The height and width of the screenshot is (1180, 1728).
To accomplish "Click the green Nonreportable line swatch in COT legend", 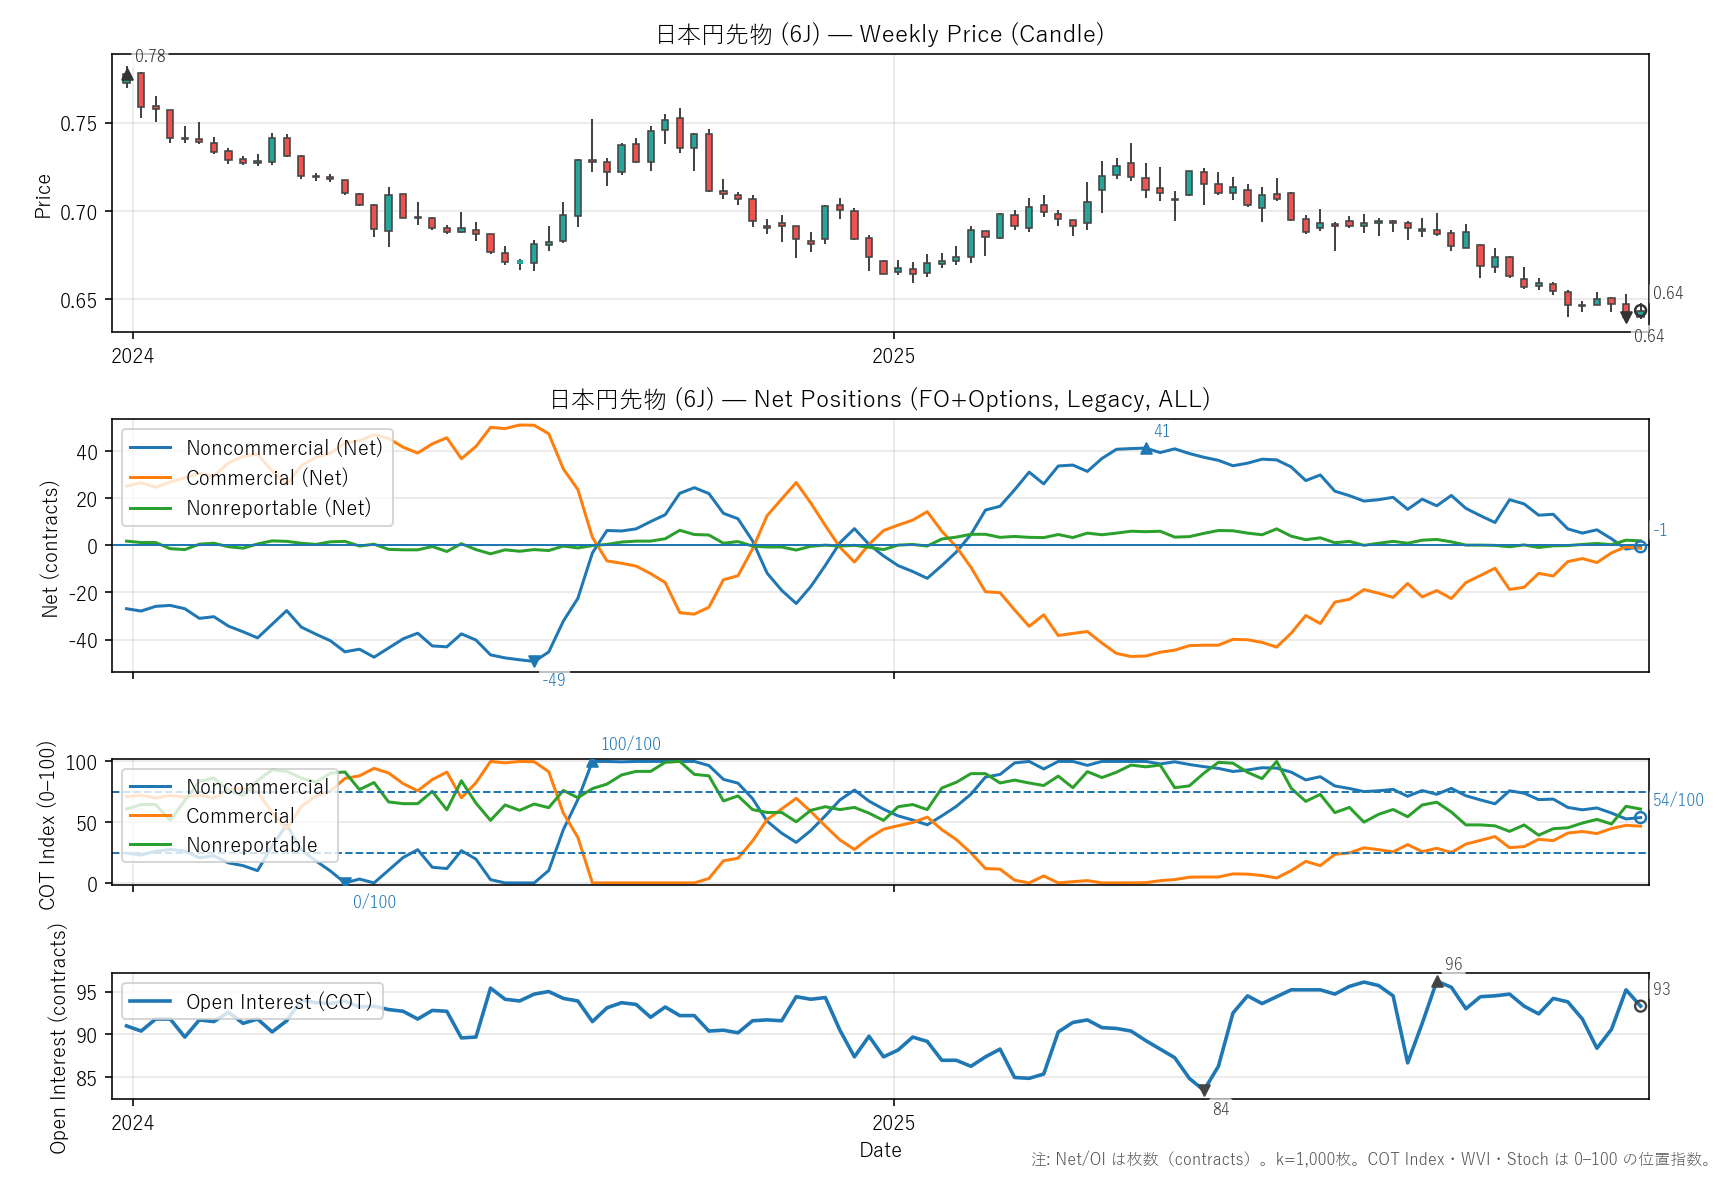I will click(150, 845).
